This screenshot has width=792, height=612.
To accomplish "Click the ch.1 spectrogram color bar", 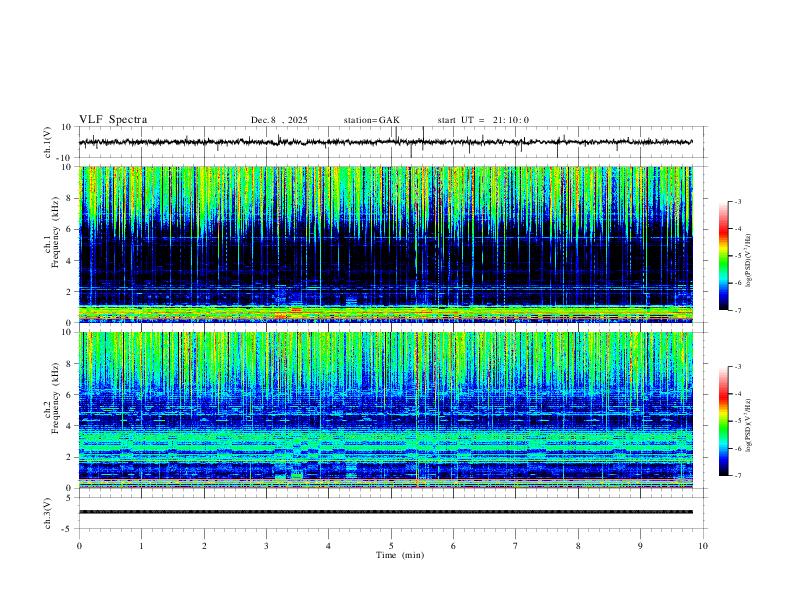I will click(723, 256).
